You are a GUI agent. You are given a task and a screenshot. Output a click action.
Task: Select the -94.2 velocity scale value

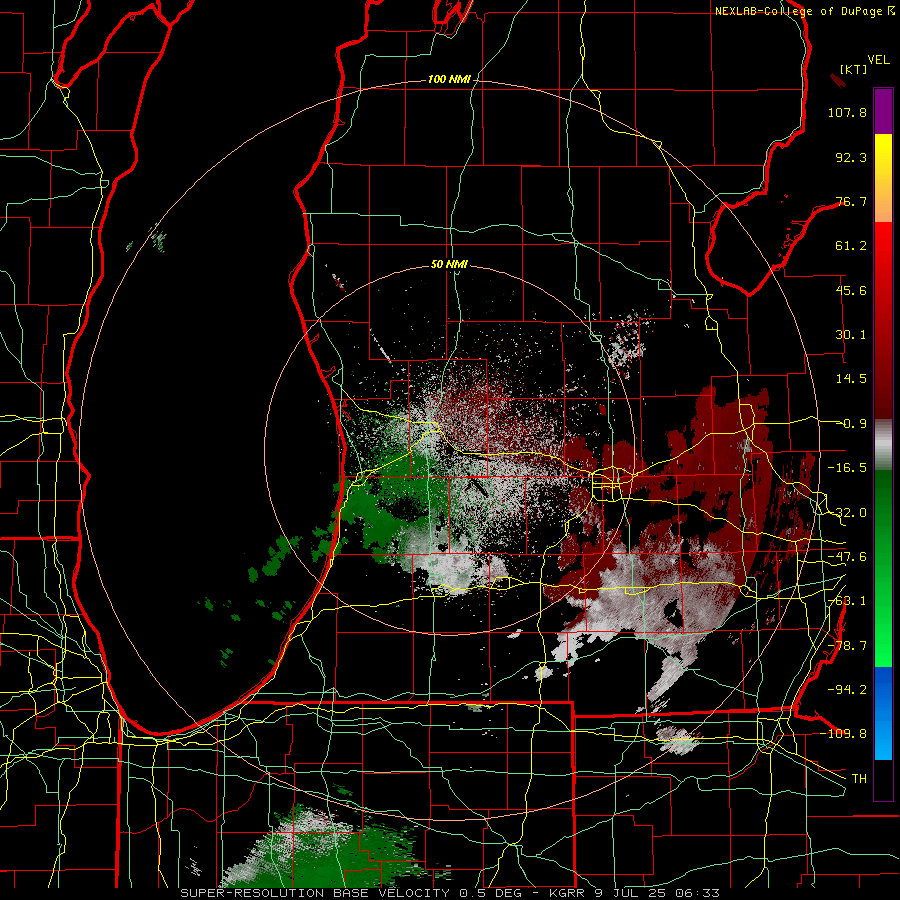(x=847, y=690)
